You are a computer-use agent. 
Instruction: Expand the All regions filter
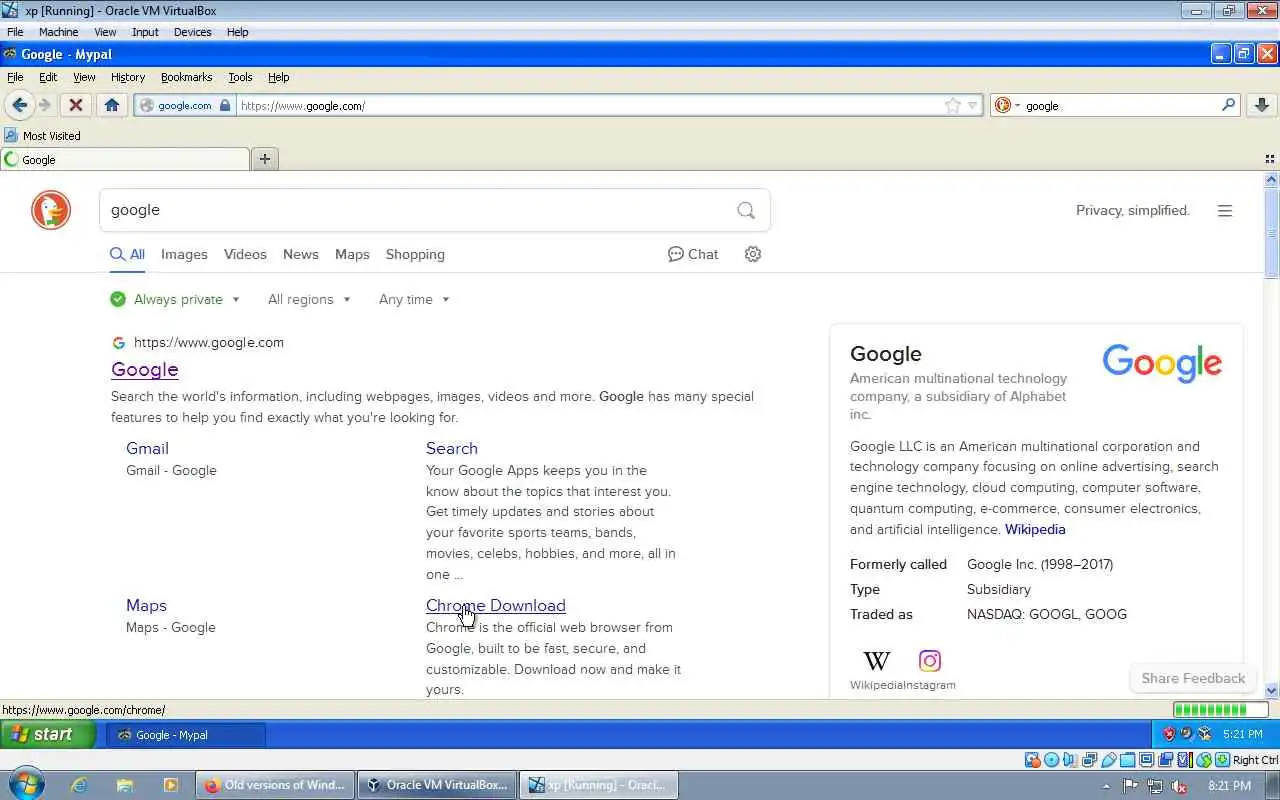coord(309,299)
